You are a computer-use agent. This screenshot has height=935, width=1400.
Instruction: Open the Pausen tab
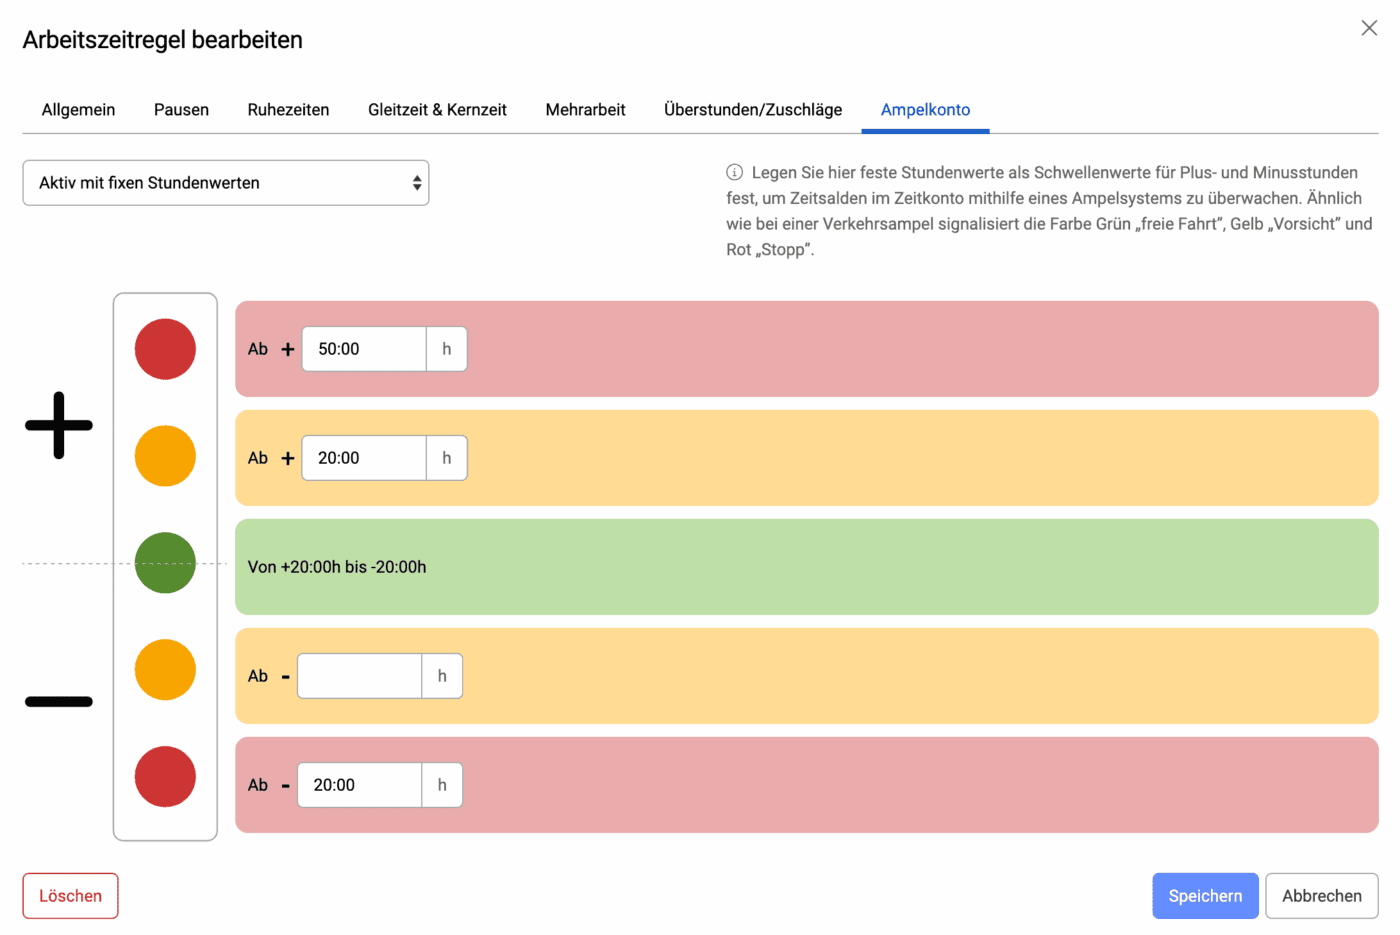[x=181, y=110]
